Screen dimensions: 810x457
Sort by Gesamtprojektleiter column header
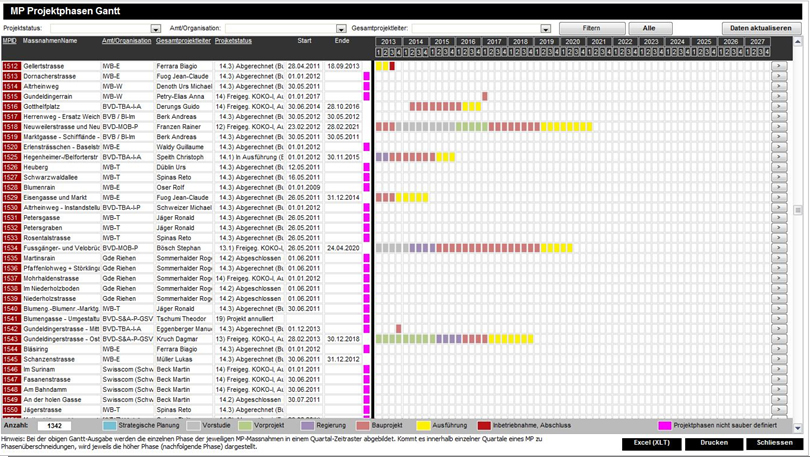(183, 41)
